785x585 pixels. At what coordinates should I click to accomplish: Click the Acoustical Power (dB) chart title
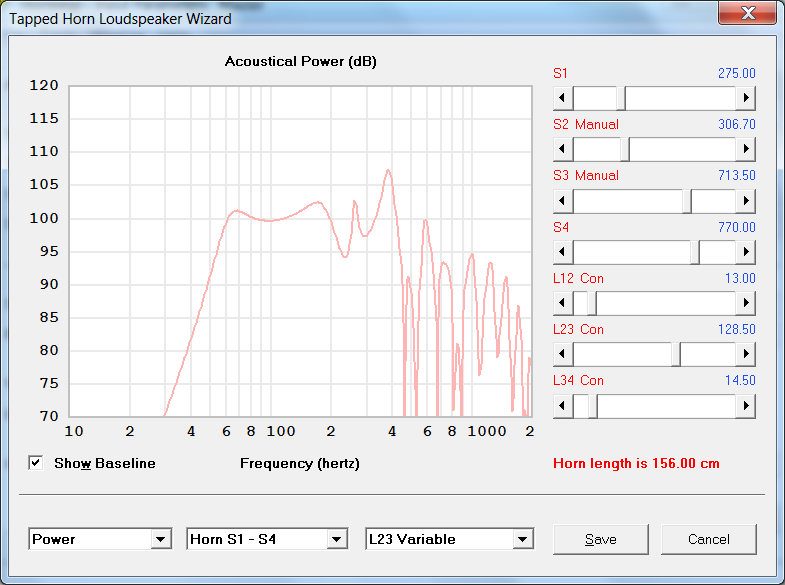click(300, 62)
